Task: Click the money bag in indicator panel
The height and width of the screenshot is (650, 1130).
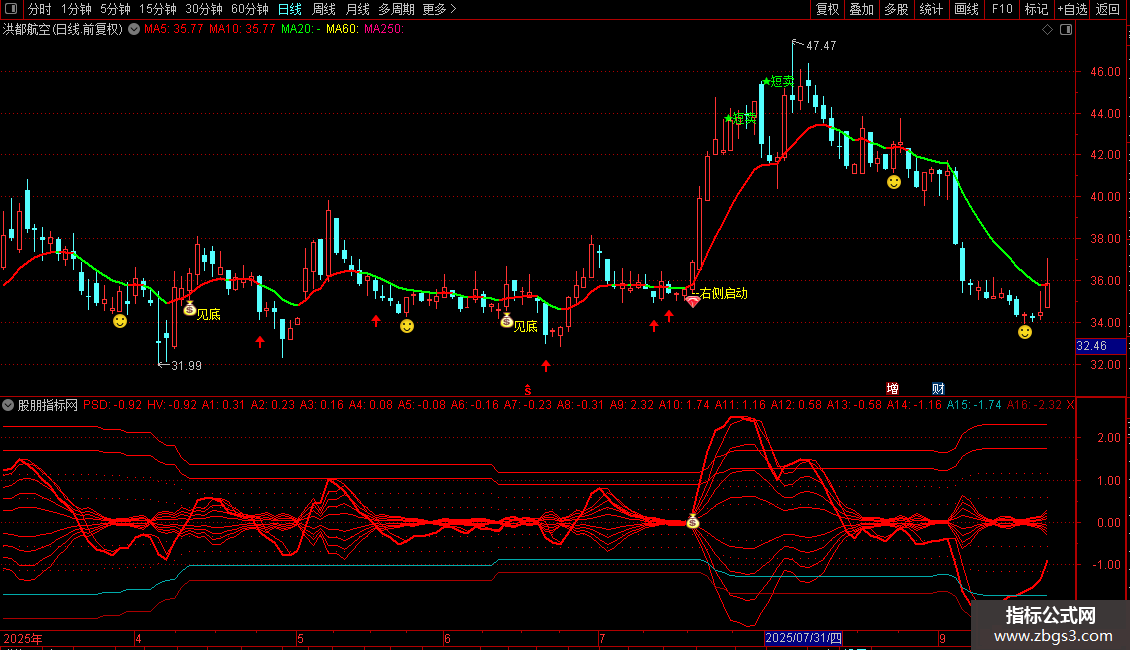Action: tap(693, 521)
